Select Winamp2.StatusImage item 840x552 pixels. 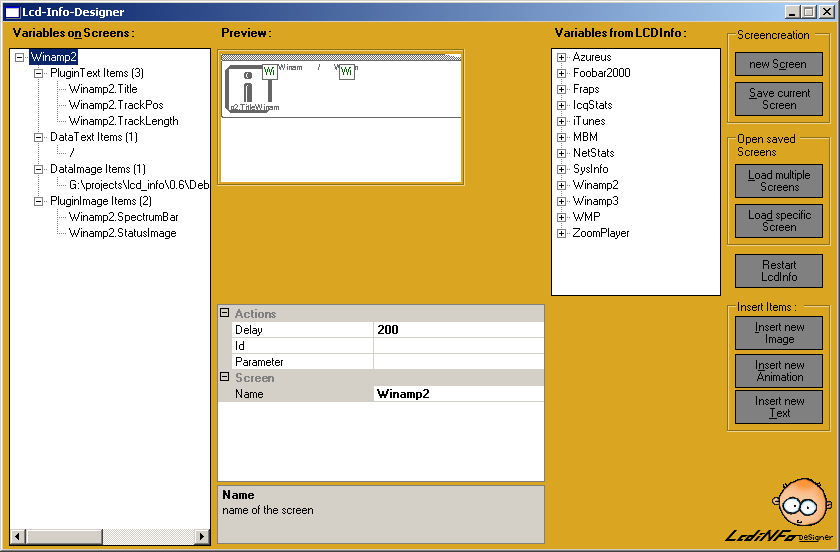tap(123, 233)
